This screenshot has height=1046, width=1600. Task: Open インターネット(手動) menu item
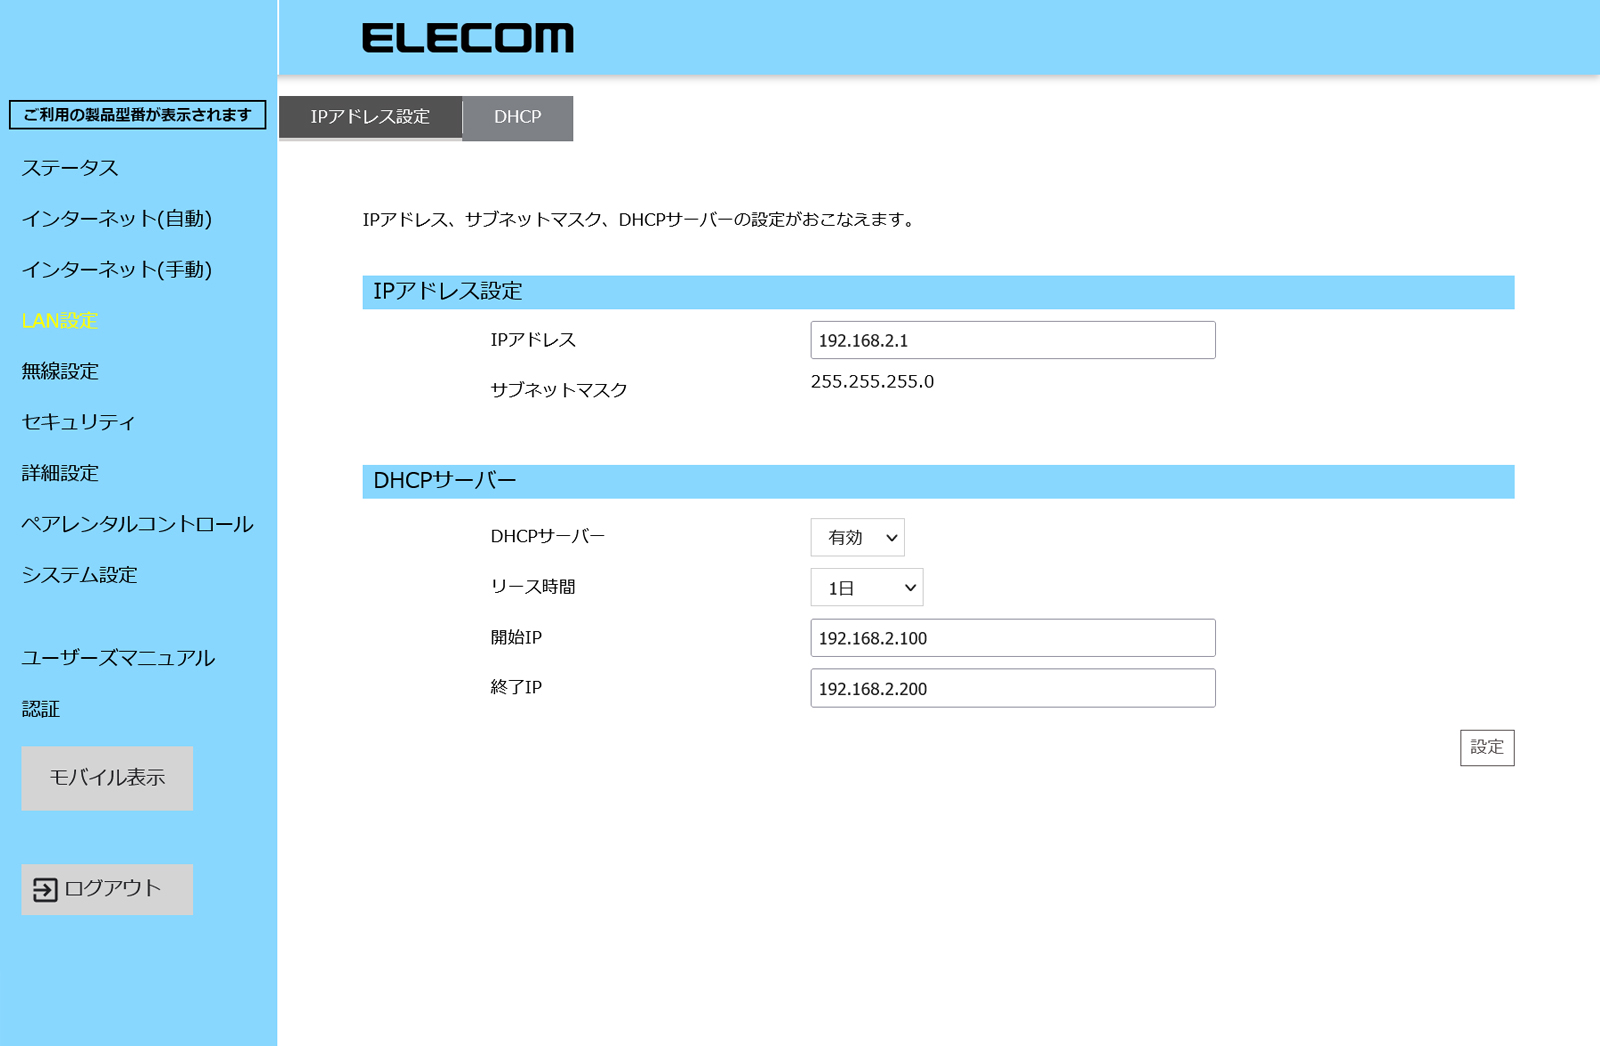(x=117, y=270)
